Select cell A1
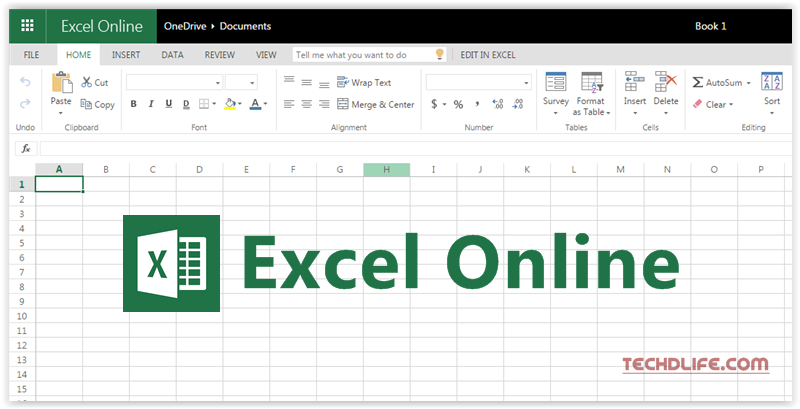Image resolution: width=800 pixels, height=409 pixels. click(x=59, y=184)
